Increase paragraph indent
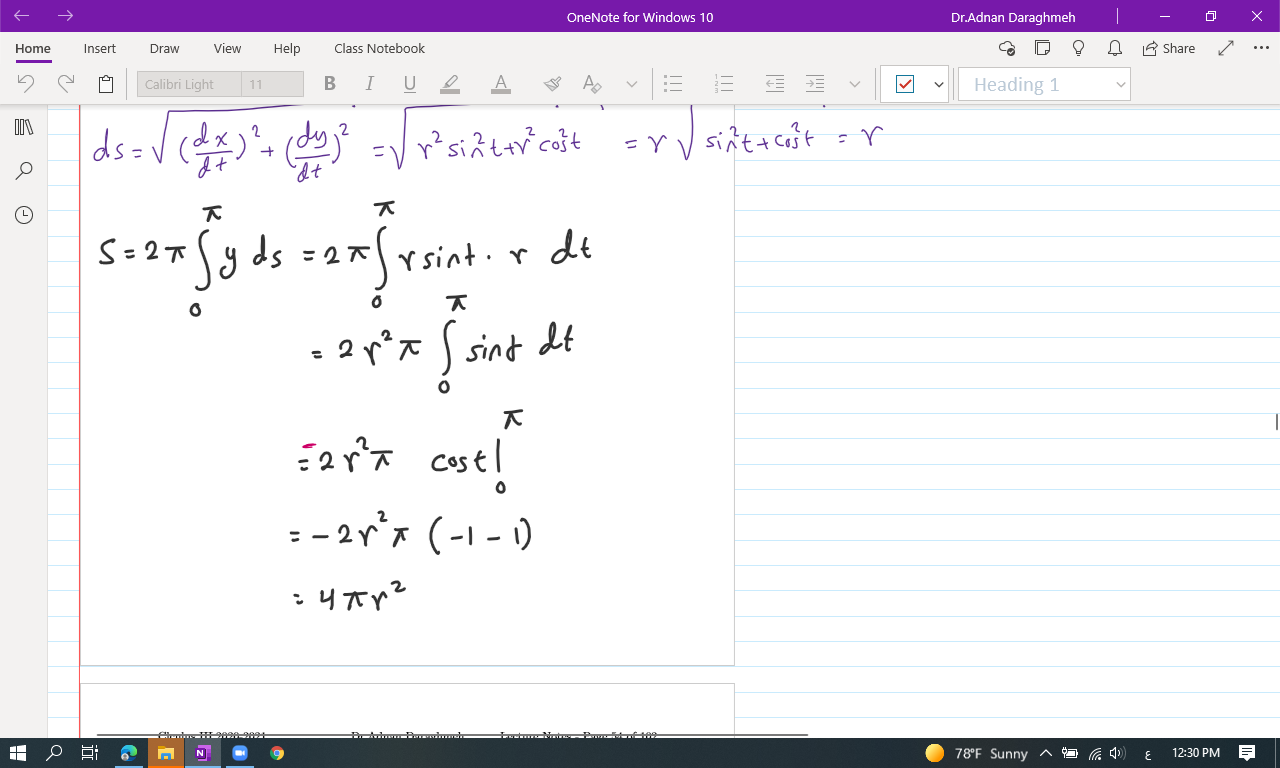 click(x=815, y=84)
